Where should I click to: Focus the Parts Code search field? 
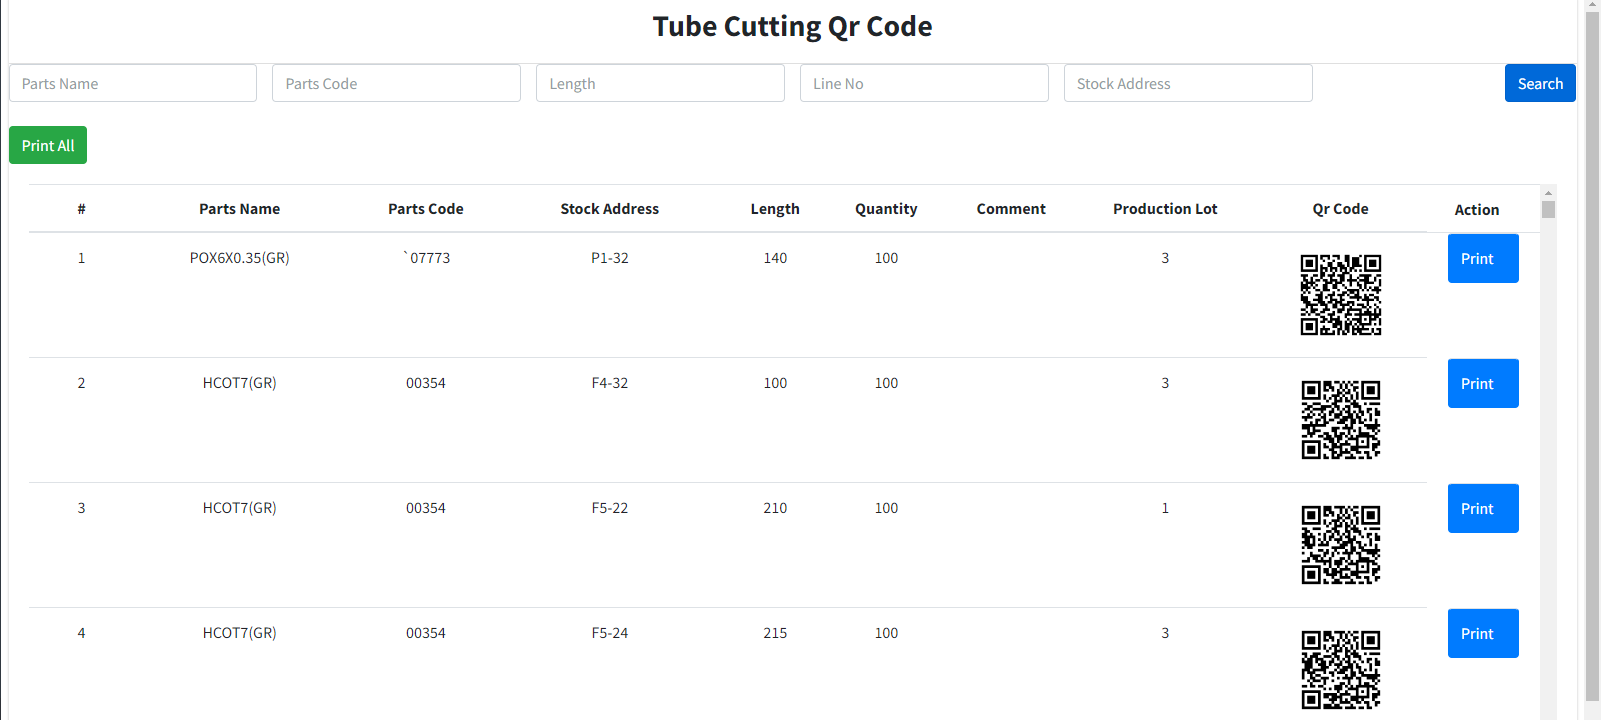coord(396,83)
